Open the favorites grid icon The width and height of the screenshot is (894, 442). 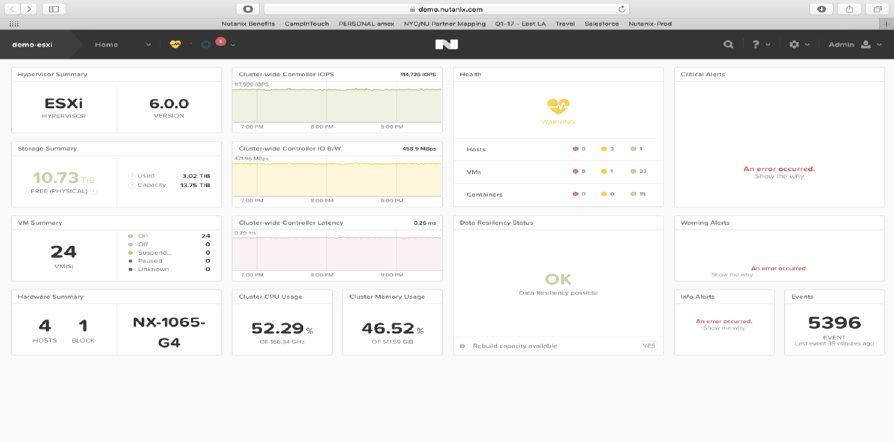tap(14, 24)
